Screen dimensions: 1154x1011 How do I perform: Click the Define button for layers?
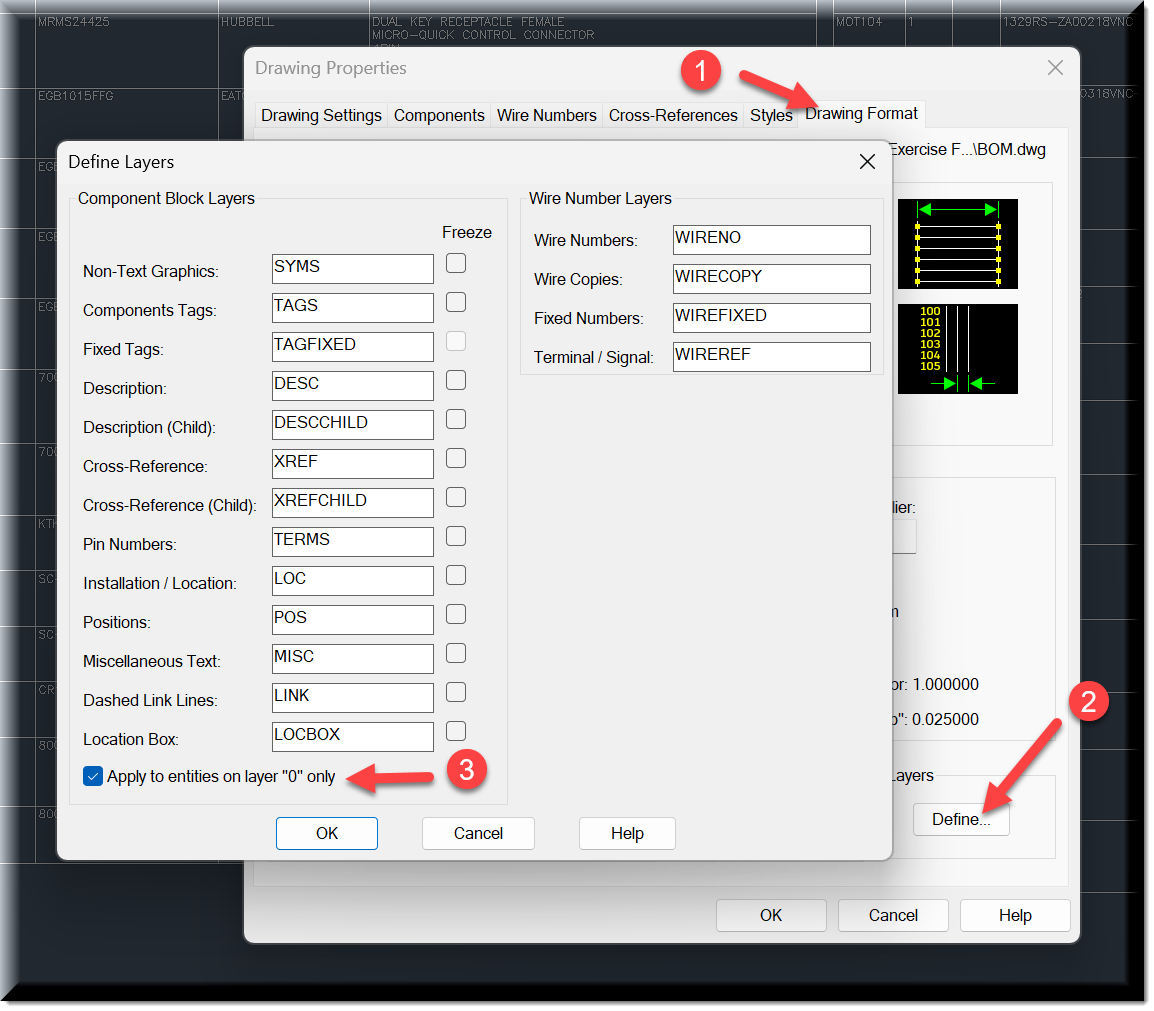(961, 819)
